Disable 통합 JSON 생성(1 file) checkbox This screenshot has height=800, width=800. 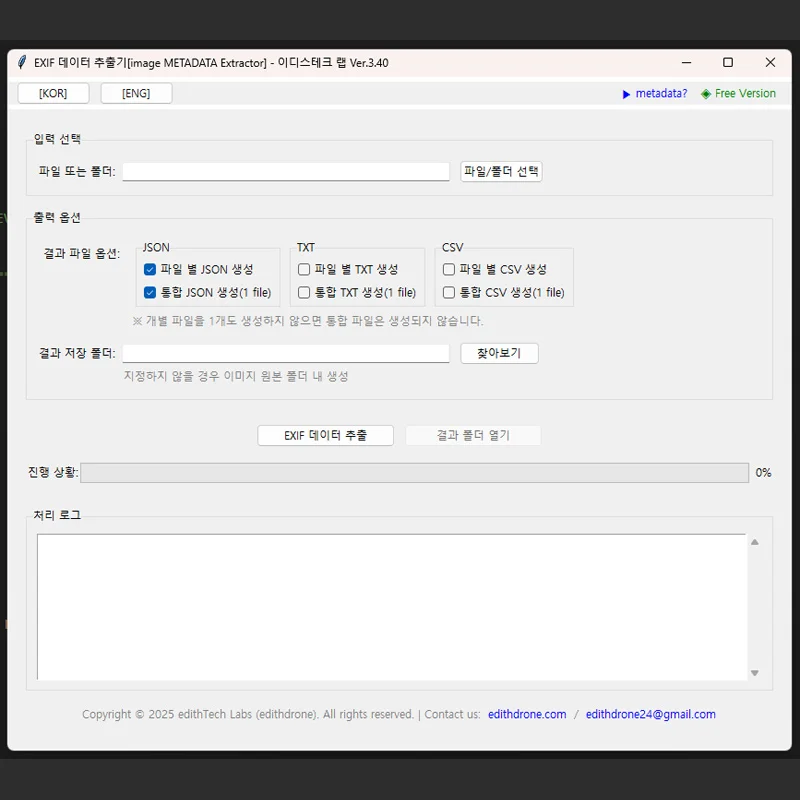[149, 292]
